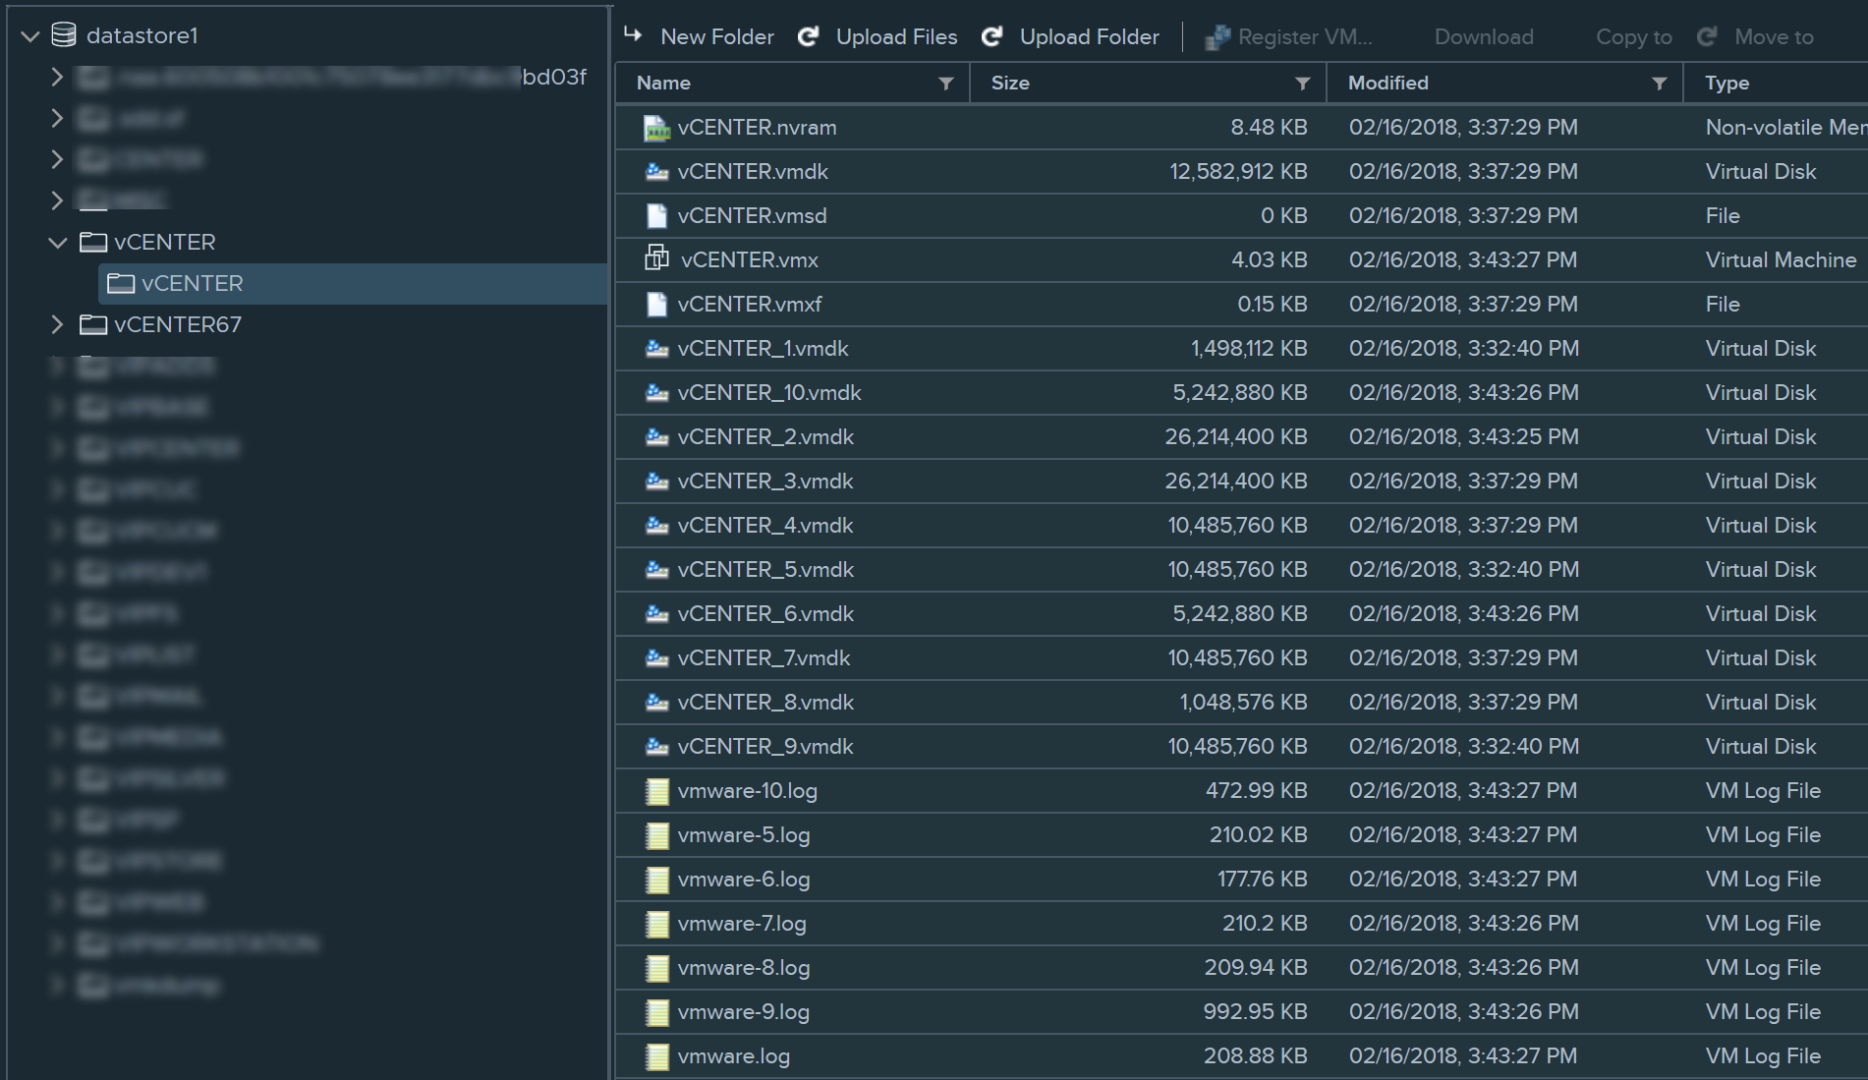Click the vCENTER_2.vmdk disk icon

coord(657,437)
